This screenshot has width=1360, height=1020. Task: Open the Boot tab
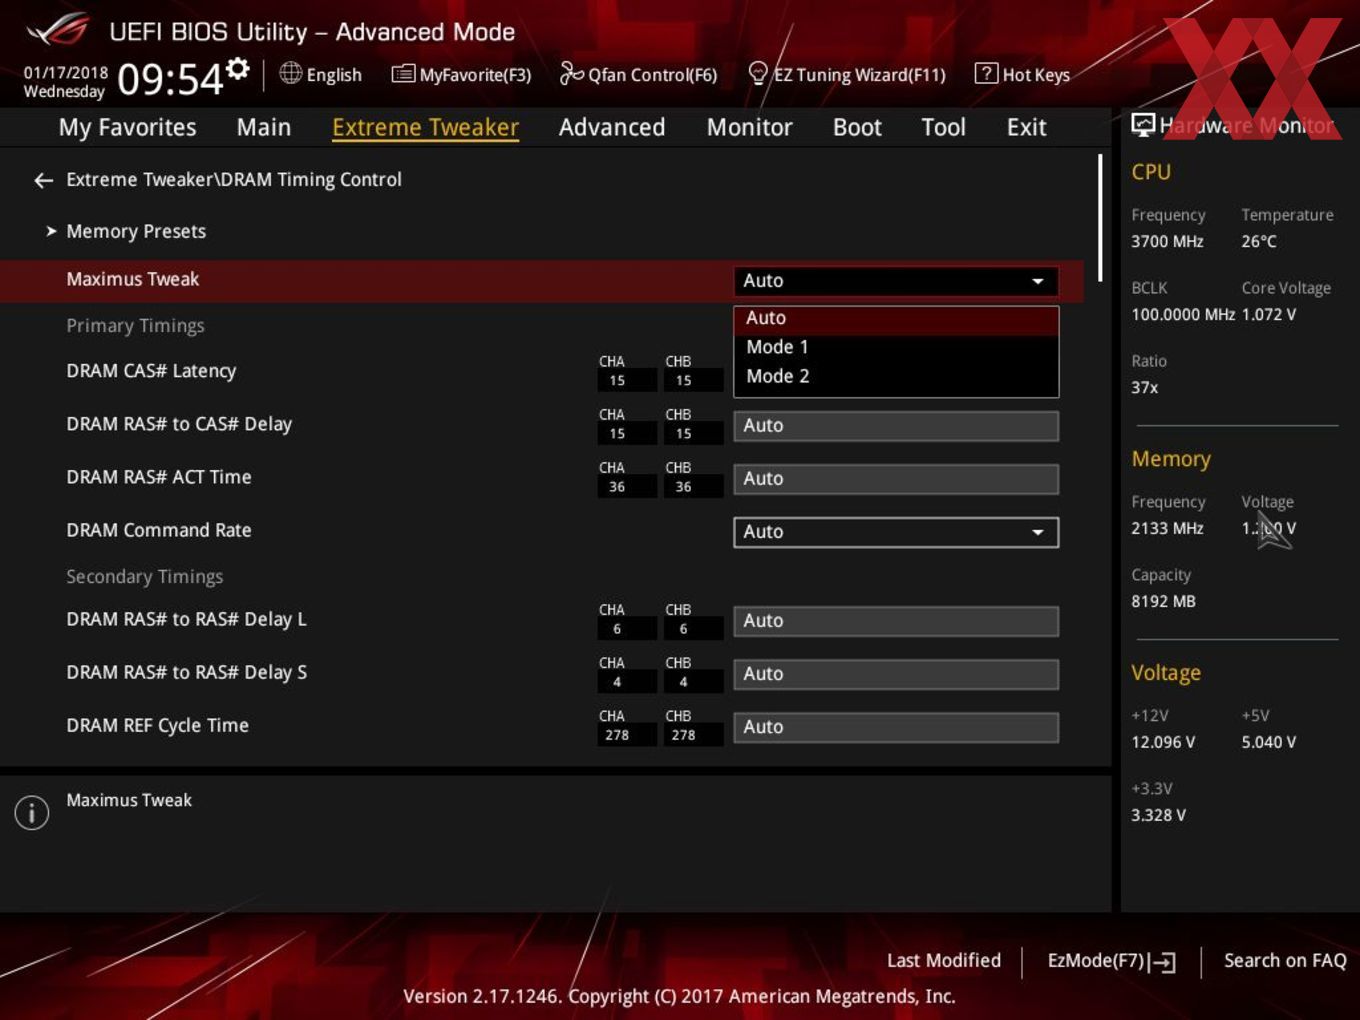pyautogui.click(x=857, y=127)
